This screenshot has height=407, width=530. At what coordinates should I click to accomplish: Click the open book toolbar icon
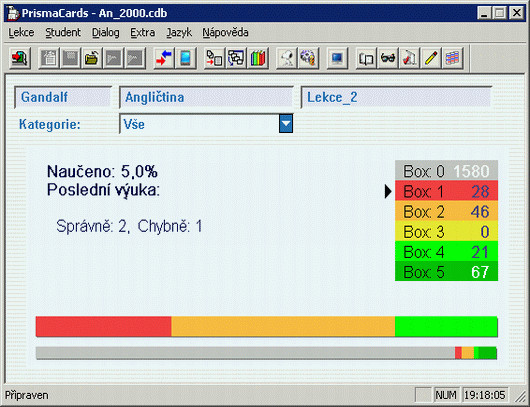tap(366, 58)
